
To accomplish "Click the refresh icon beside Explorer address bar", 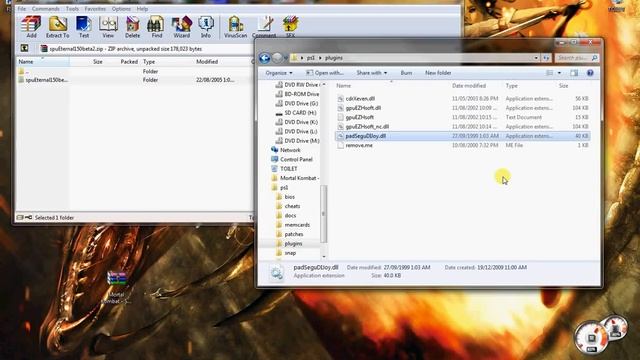I will coord(546,58).
